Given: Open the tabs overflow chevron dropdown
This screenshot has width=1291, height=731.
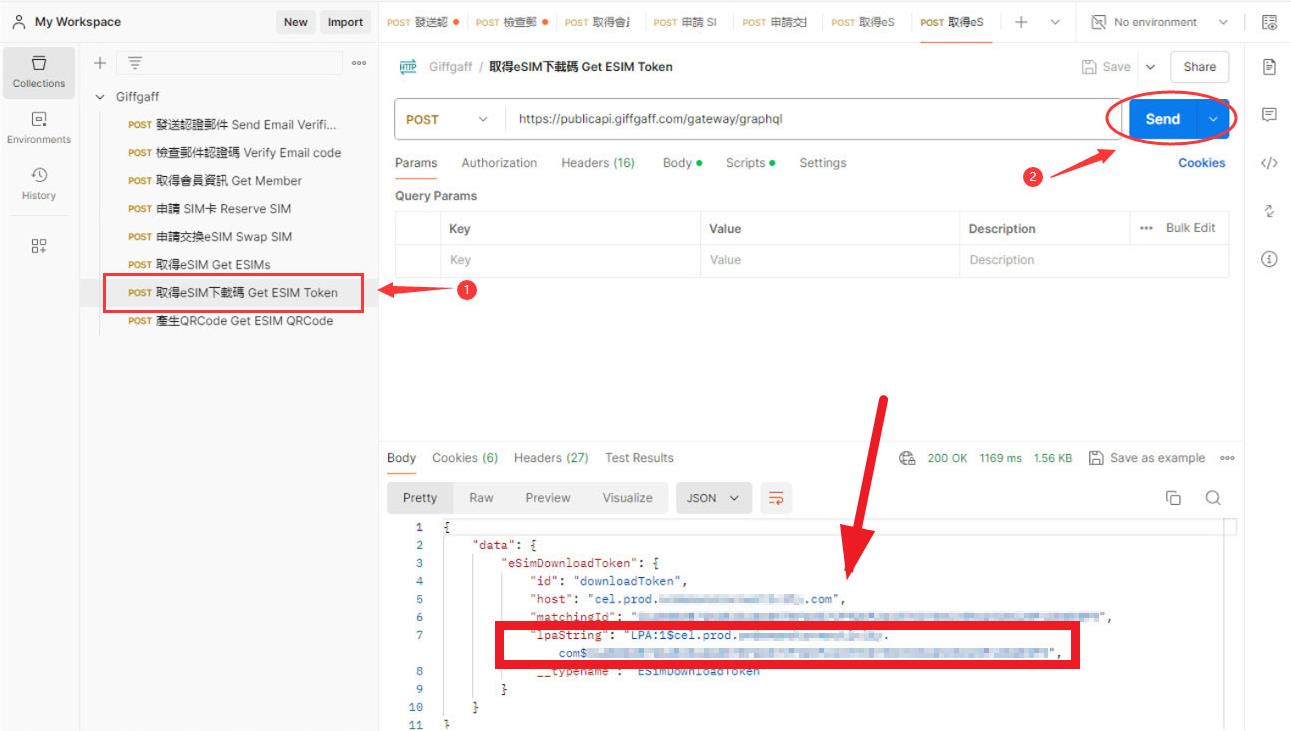Looking at the screenshot, I should pyautogui.click(x=1055, y=22).
